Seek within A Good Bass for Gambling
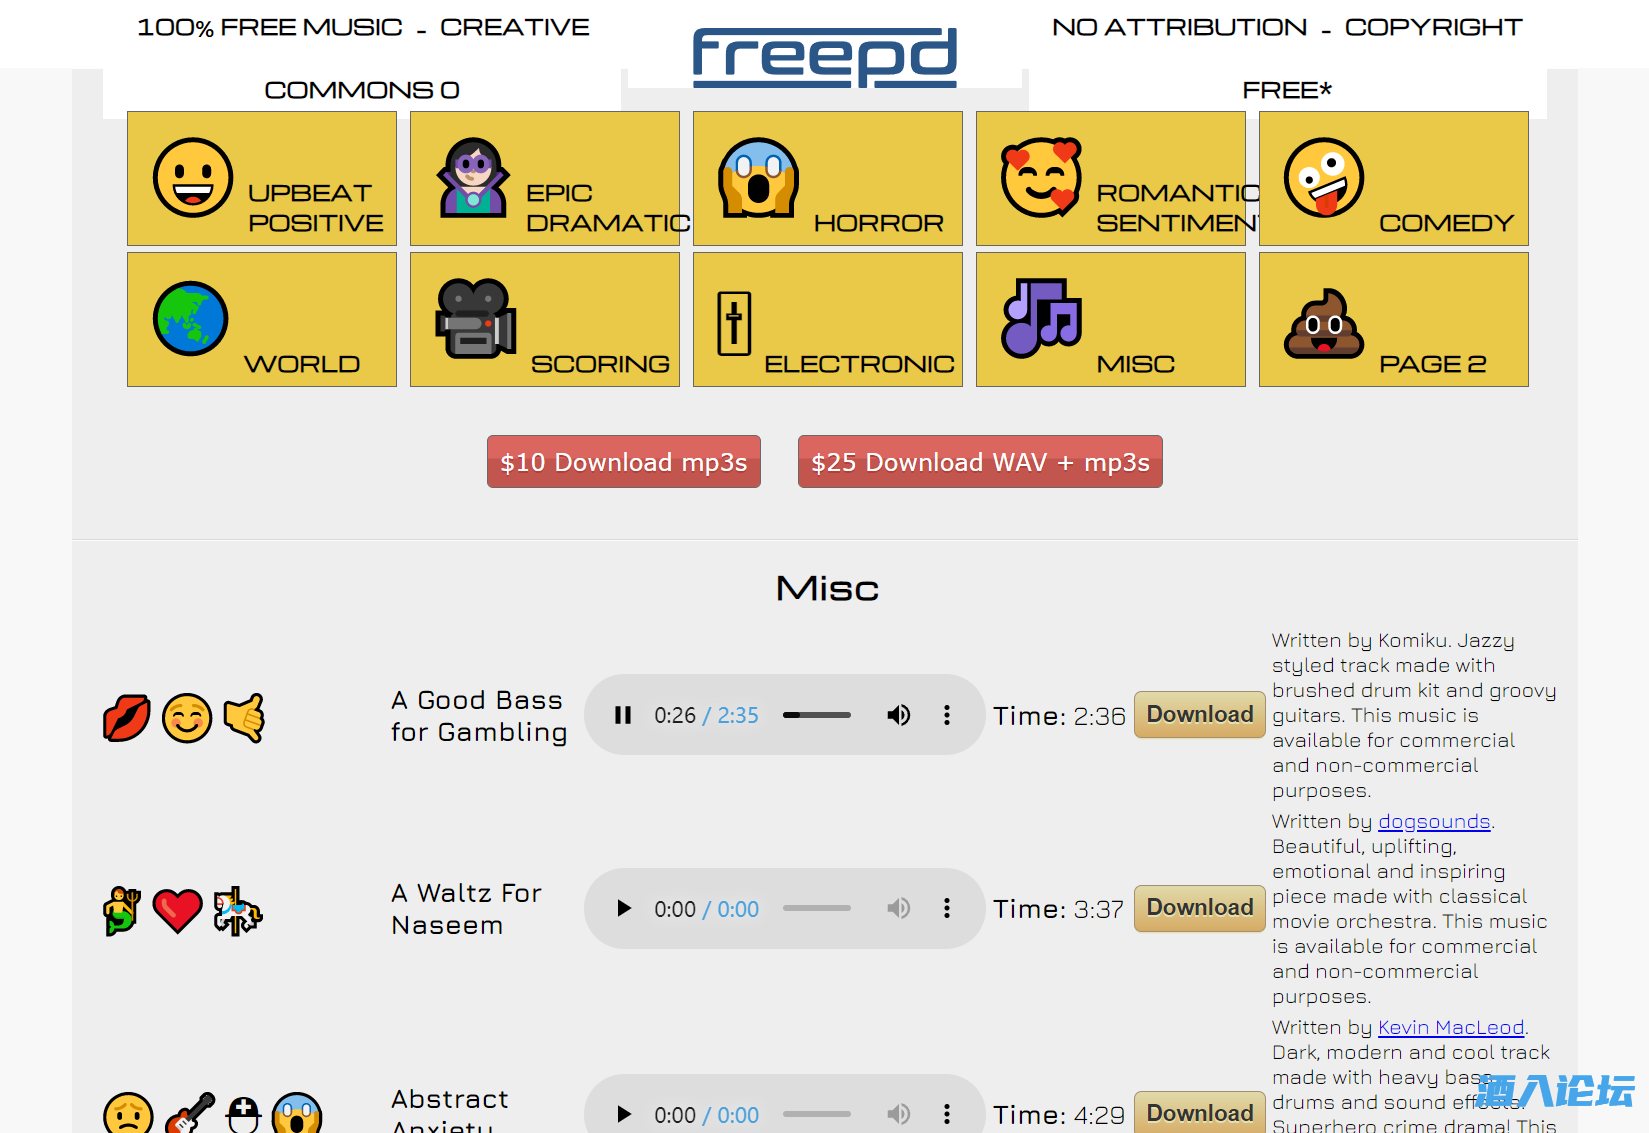Viewport: 1649px width, 1133px height. coord(817,715)
